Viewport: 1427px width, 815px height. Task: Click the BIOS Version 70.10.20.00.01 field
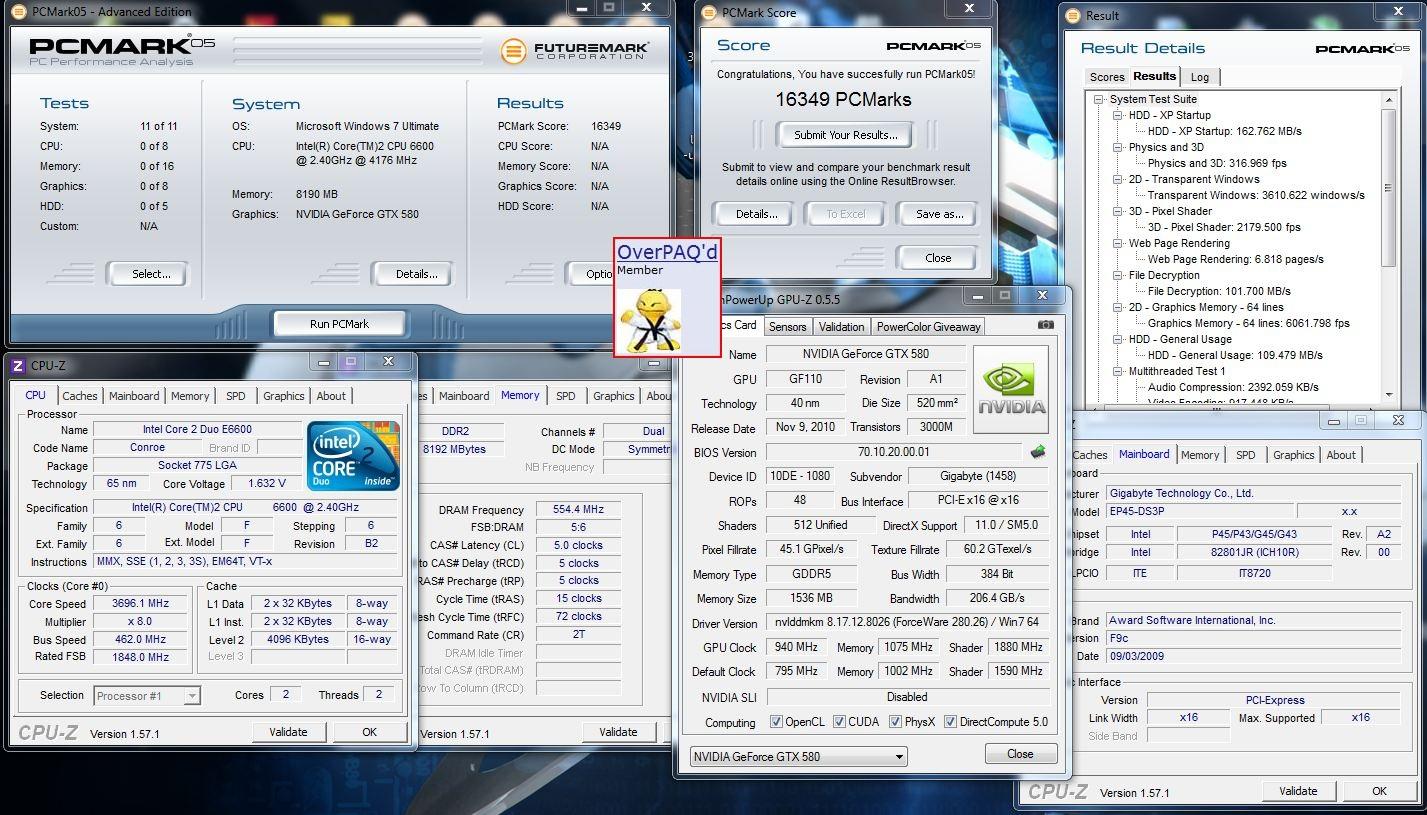click(x=894, y=452)
